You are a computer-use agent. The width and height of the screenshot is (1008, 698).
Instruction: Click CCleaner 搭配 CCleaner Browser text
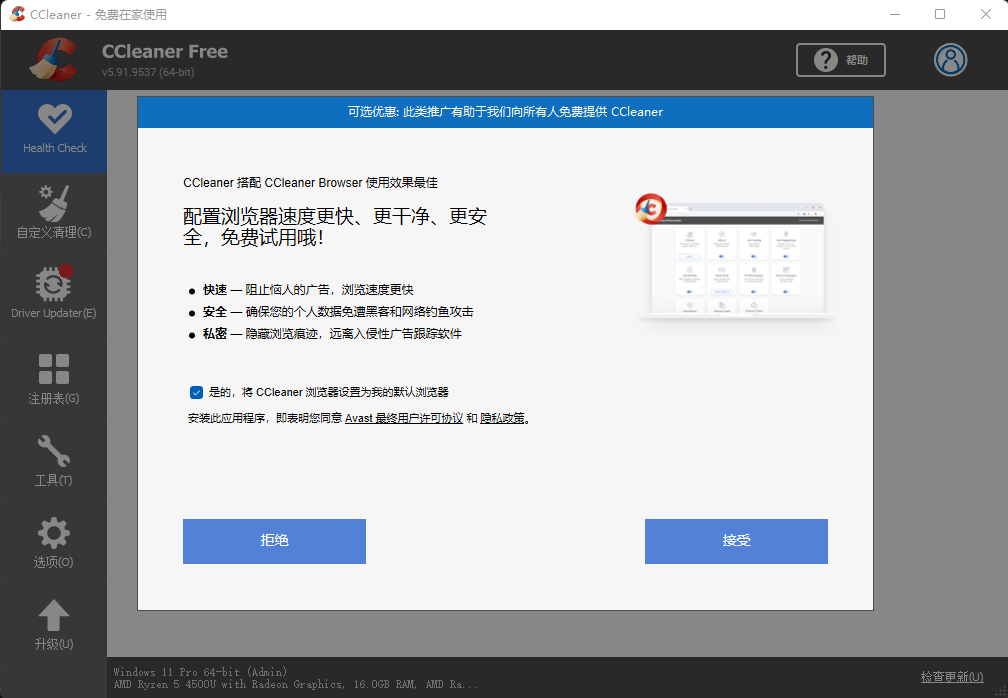click(310, 183)
